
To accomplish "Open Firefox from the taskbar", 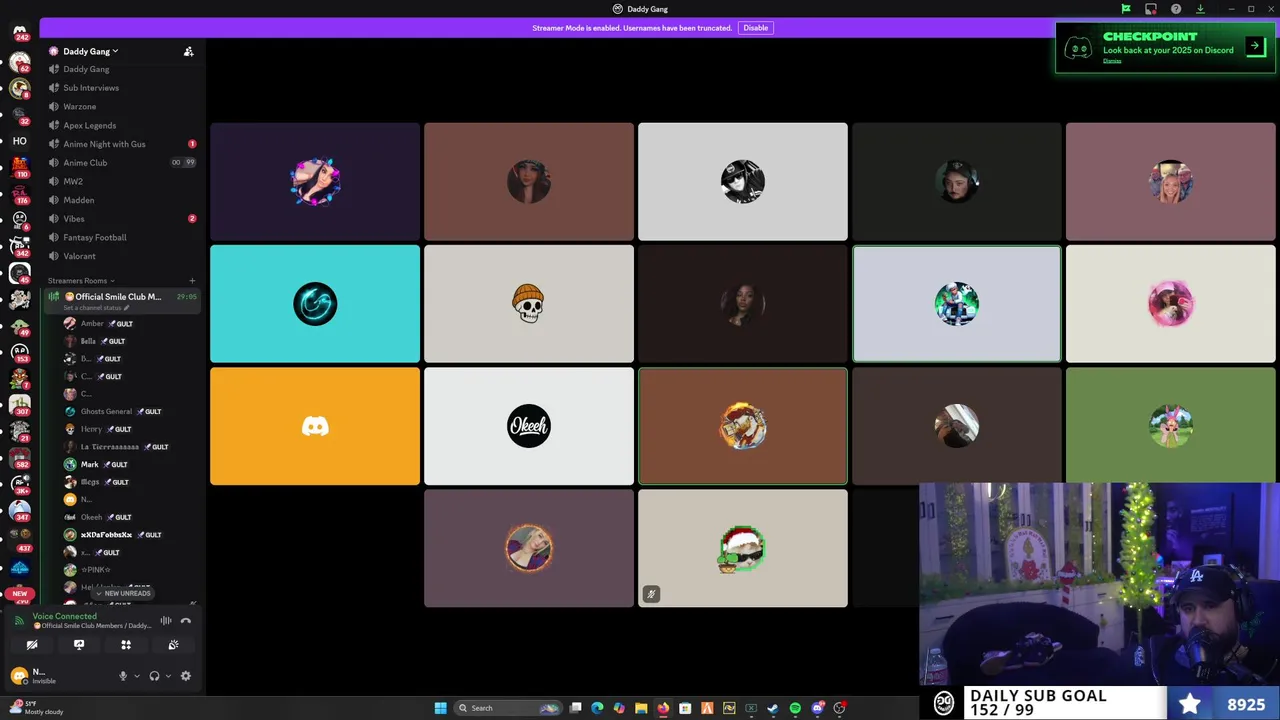I will (x=663, y=708).
